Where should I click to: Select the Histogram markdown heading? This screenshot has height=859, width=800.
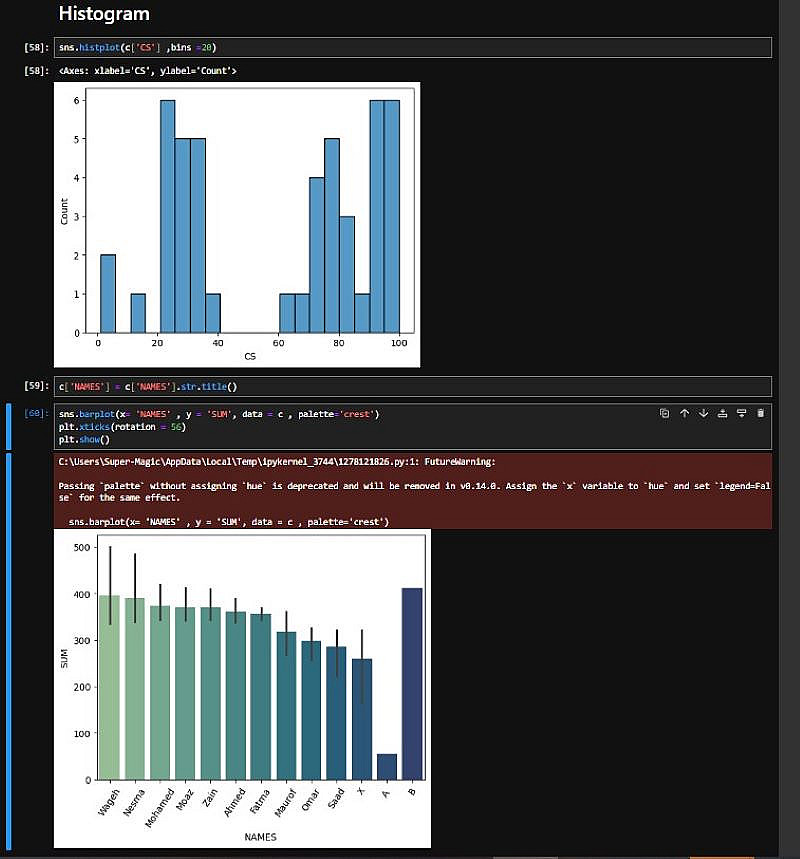click(104, 14)
